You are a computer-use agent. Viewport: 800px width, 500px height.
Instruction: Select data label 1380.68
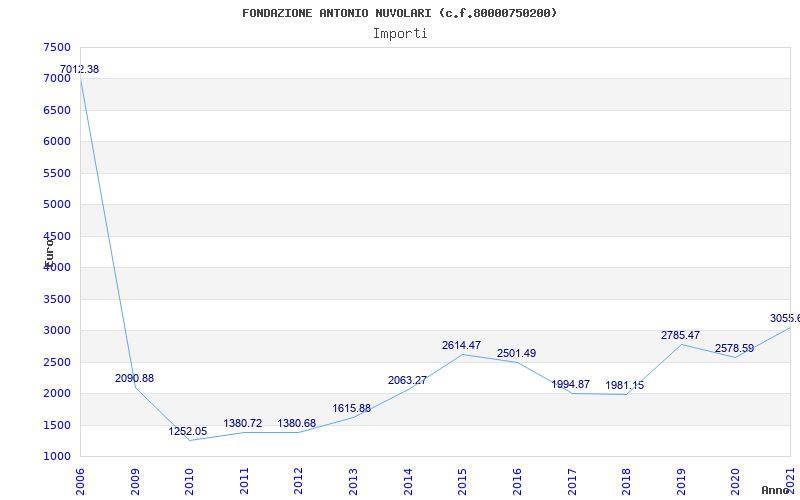point(296,423)
